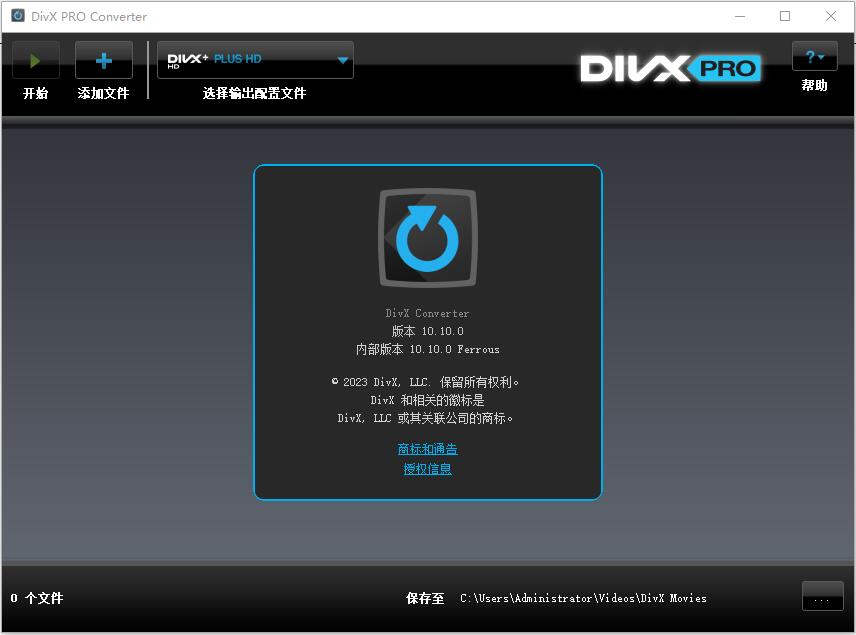Click the browse output folder ellipsis button

coord(822,596)
